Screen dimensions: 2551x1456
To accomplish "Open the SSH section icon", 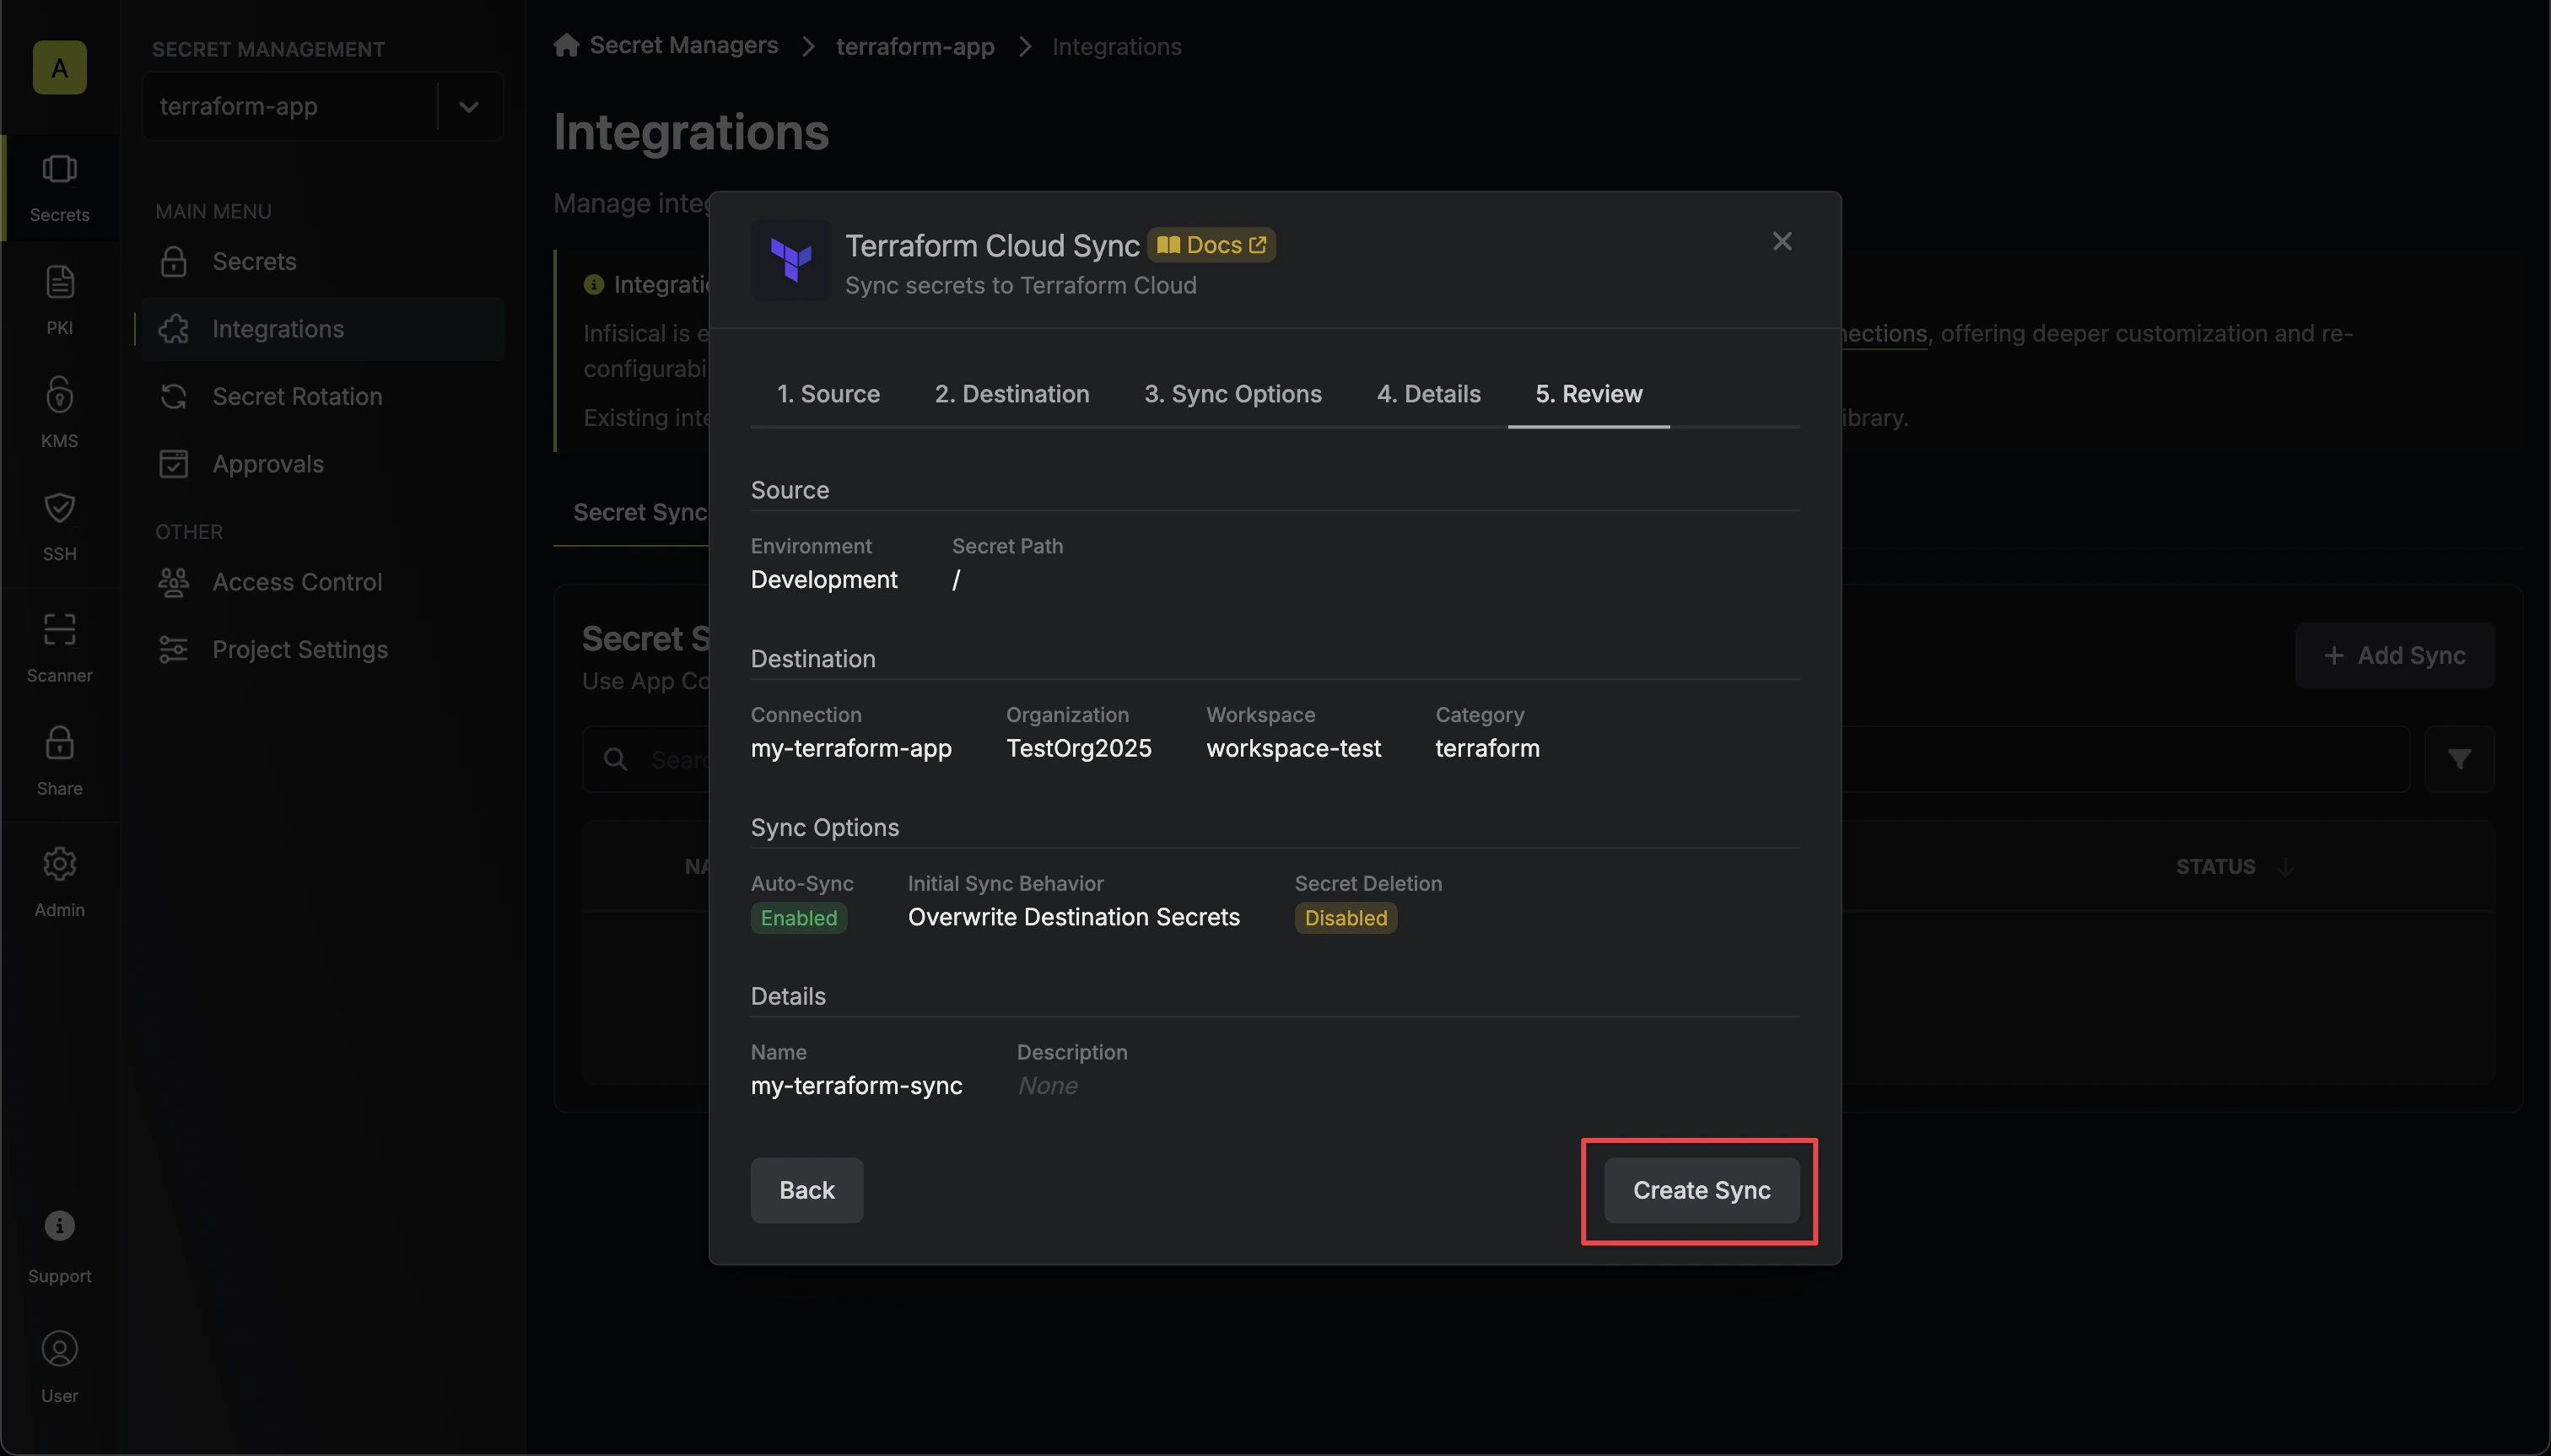I will pyautogui.click(x=59, y=525).
